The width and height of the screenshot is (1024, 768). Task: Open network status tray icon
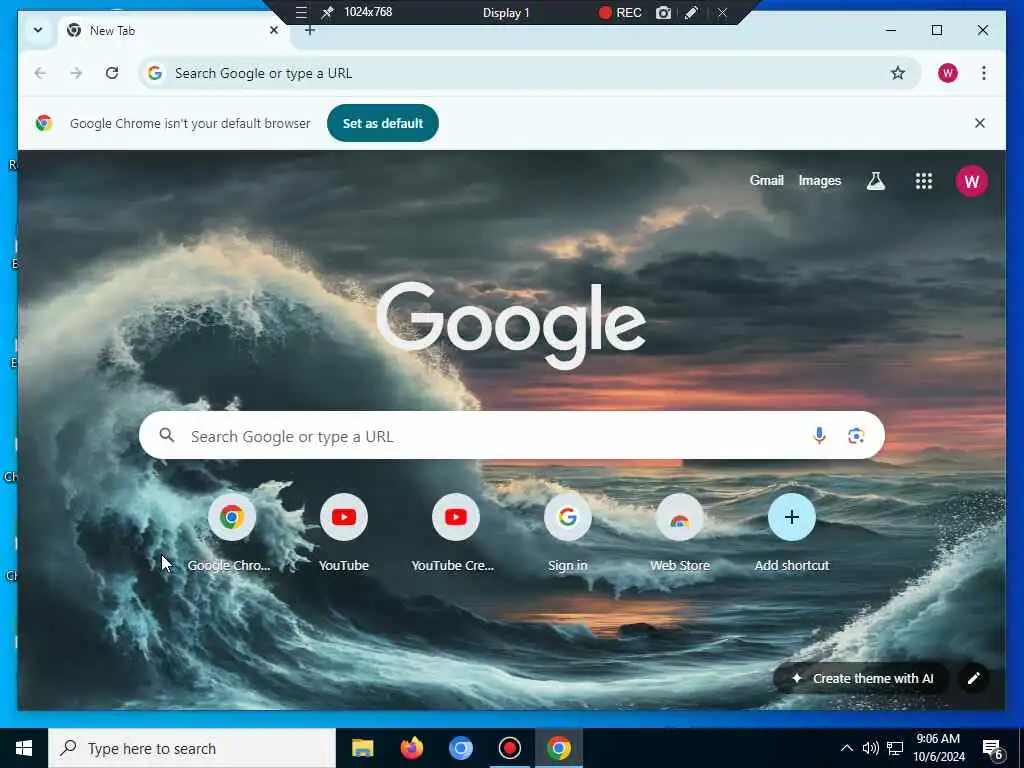895,748
